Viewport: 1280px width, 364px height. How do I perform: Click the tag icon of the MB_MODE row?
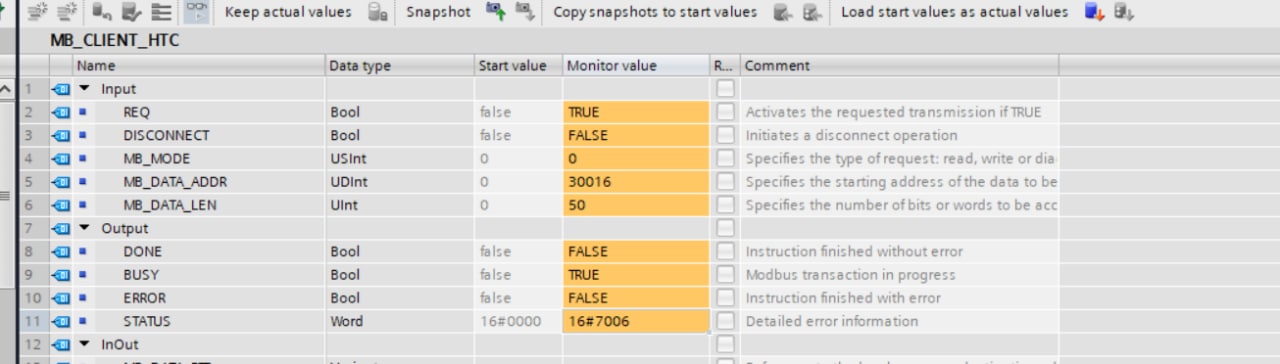(x=60, y=158)
